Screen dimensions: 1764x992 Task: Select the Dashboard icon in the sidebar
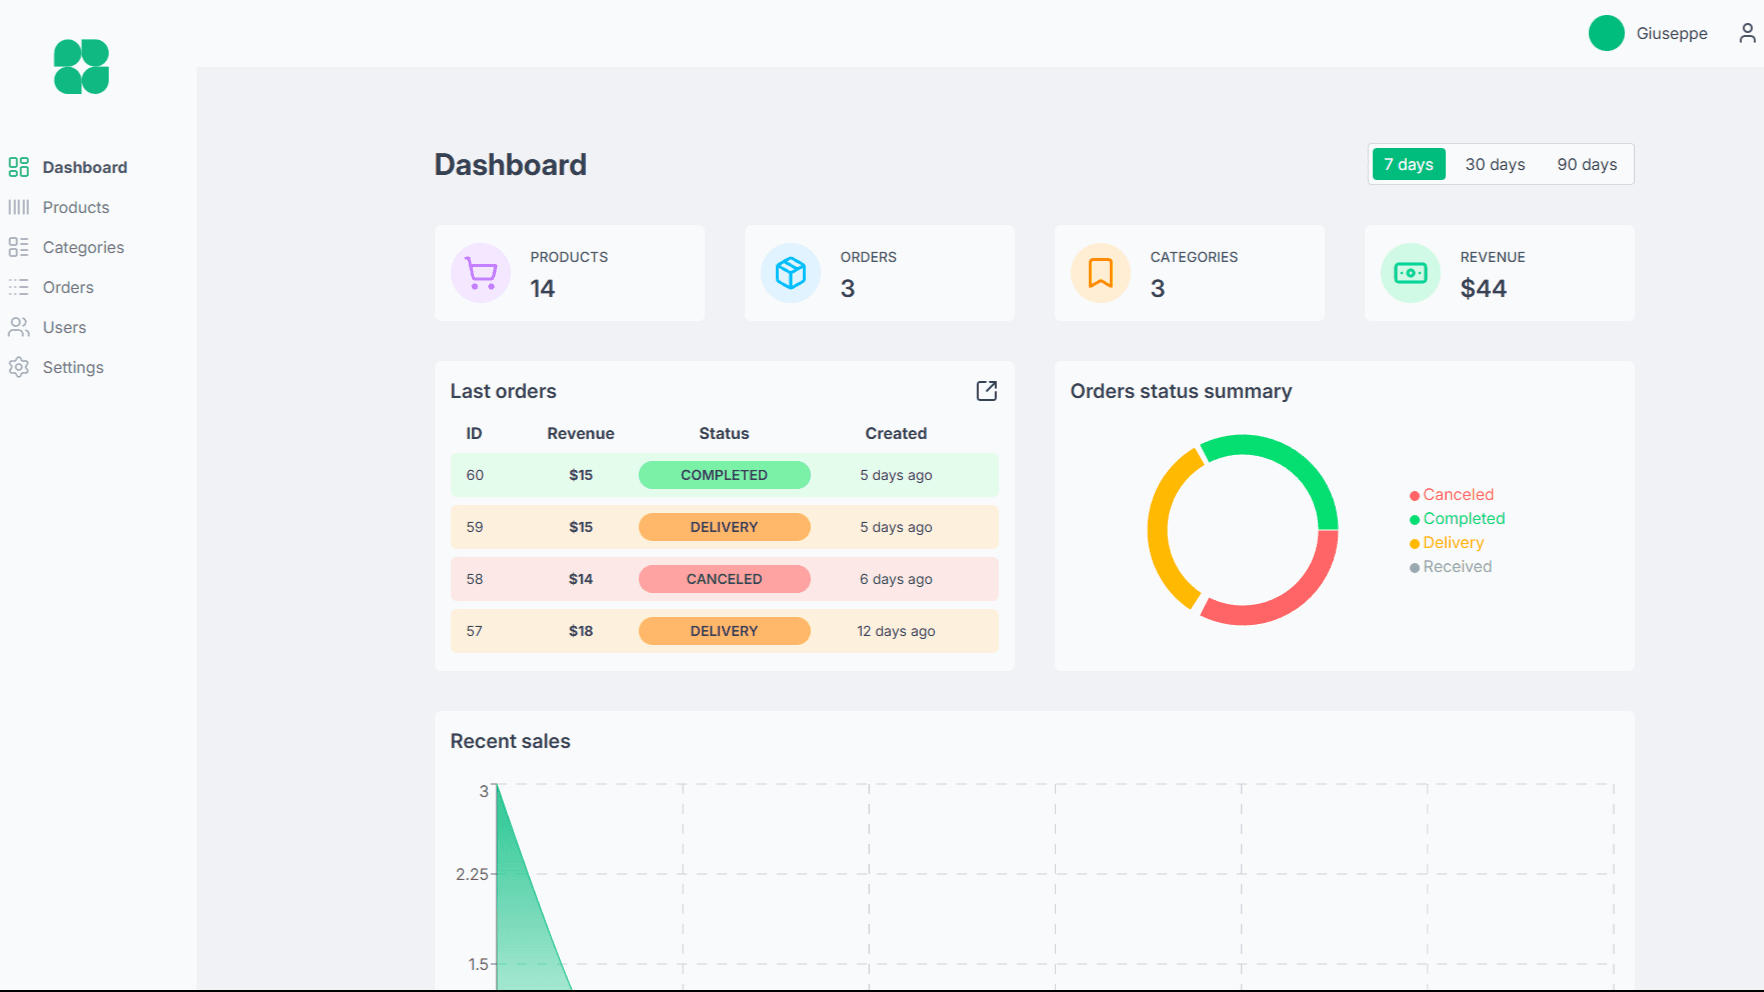pos(18,167)
